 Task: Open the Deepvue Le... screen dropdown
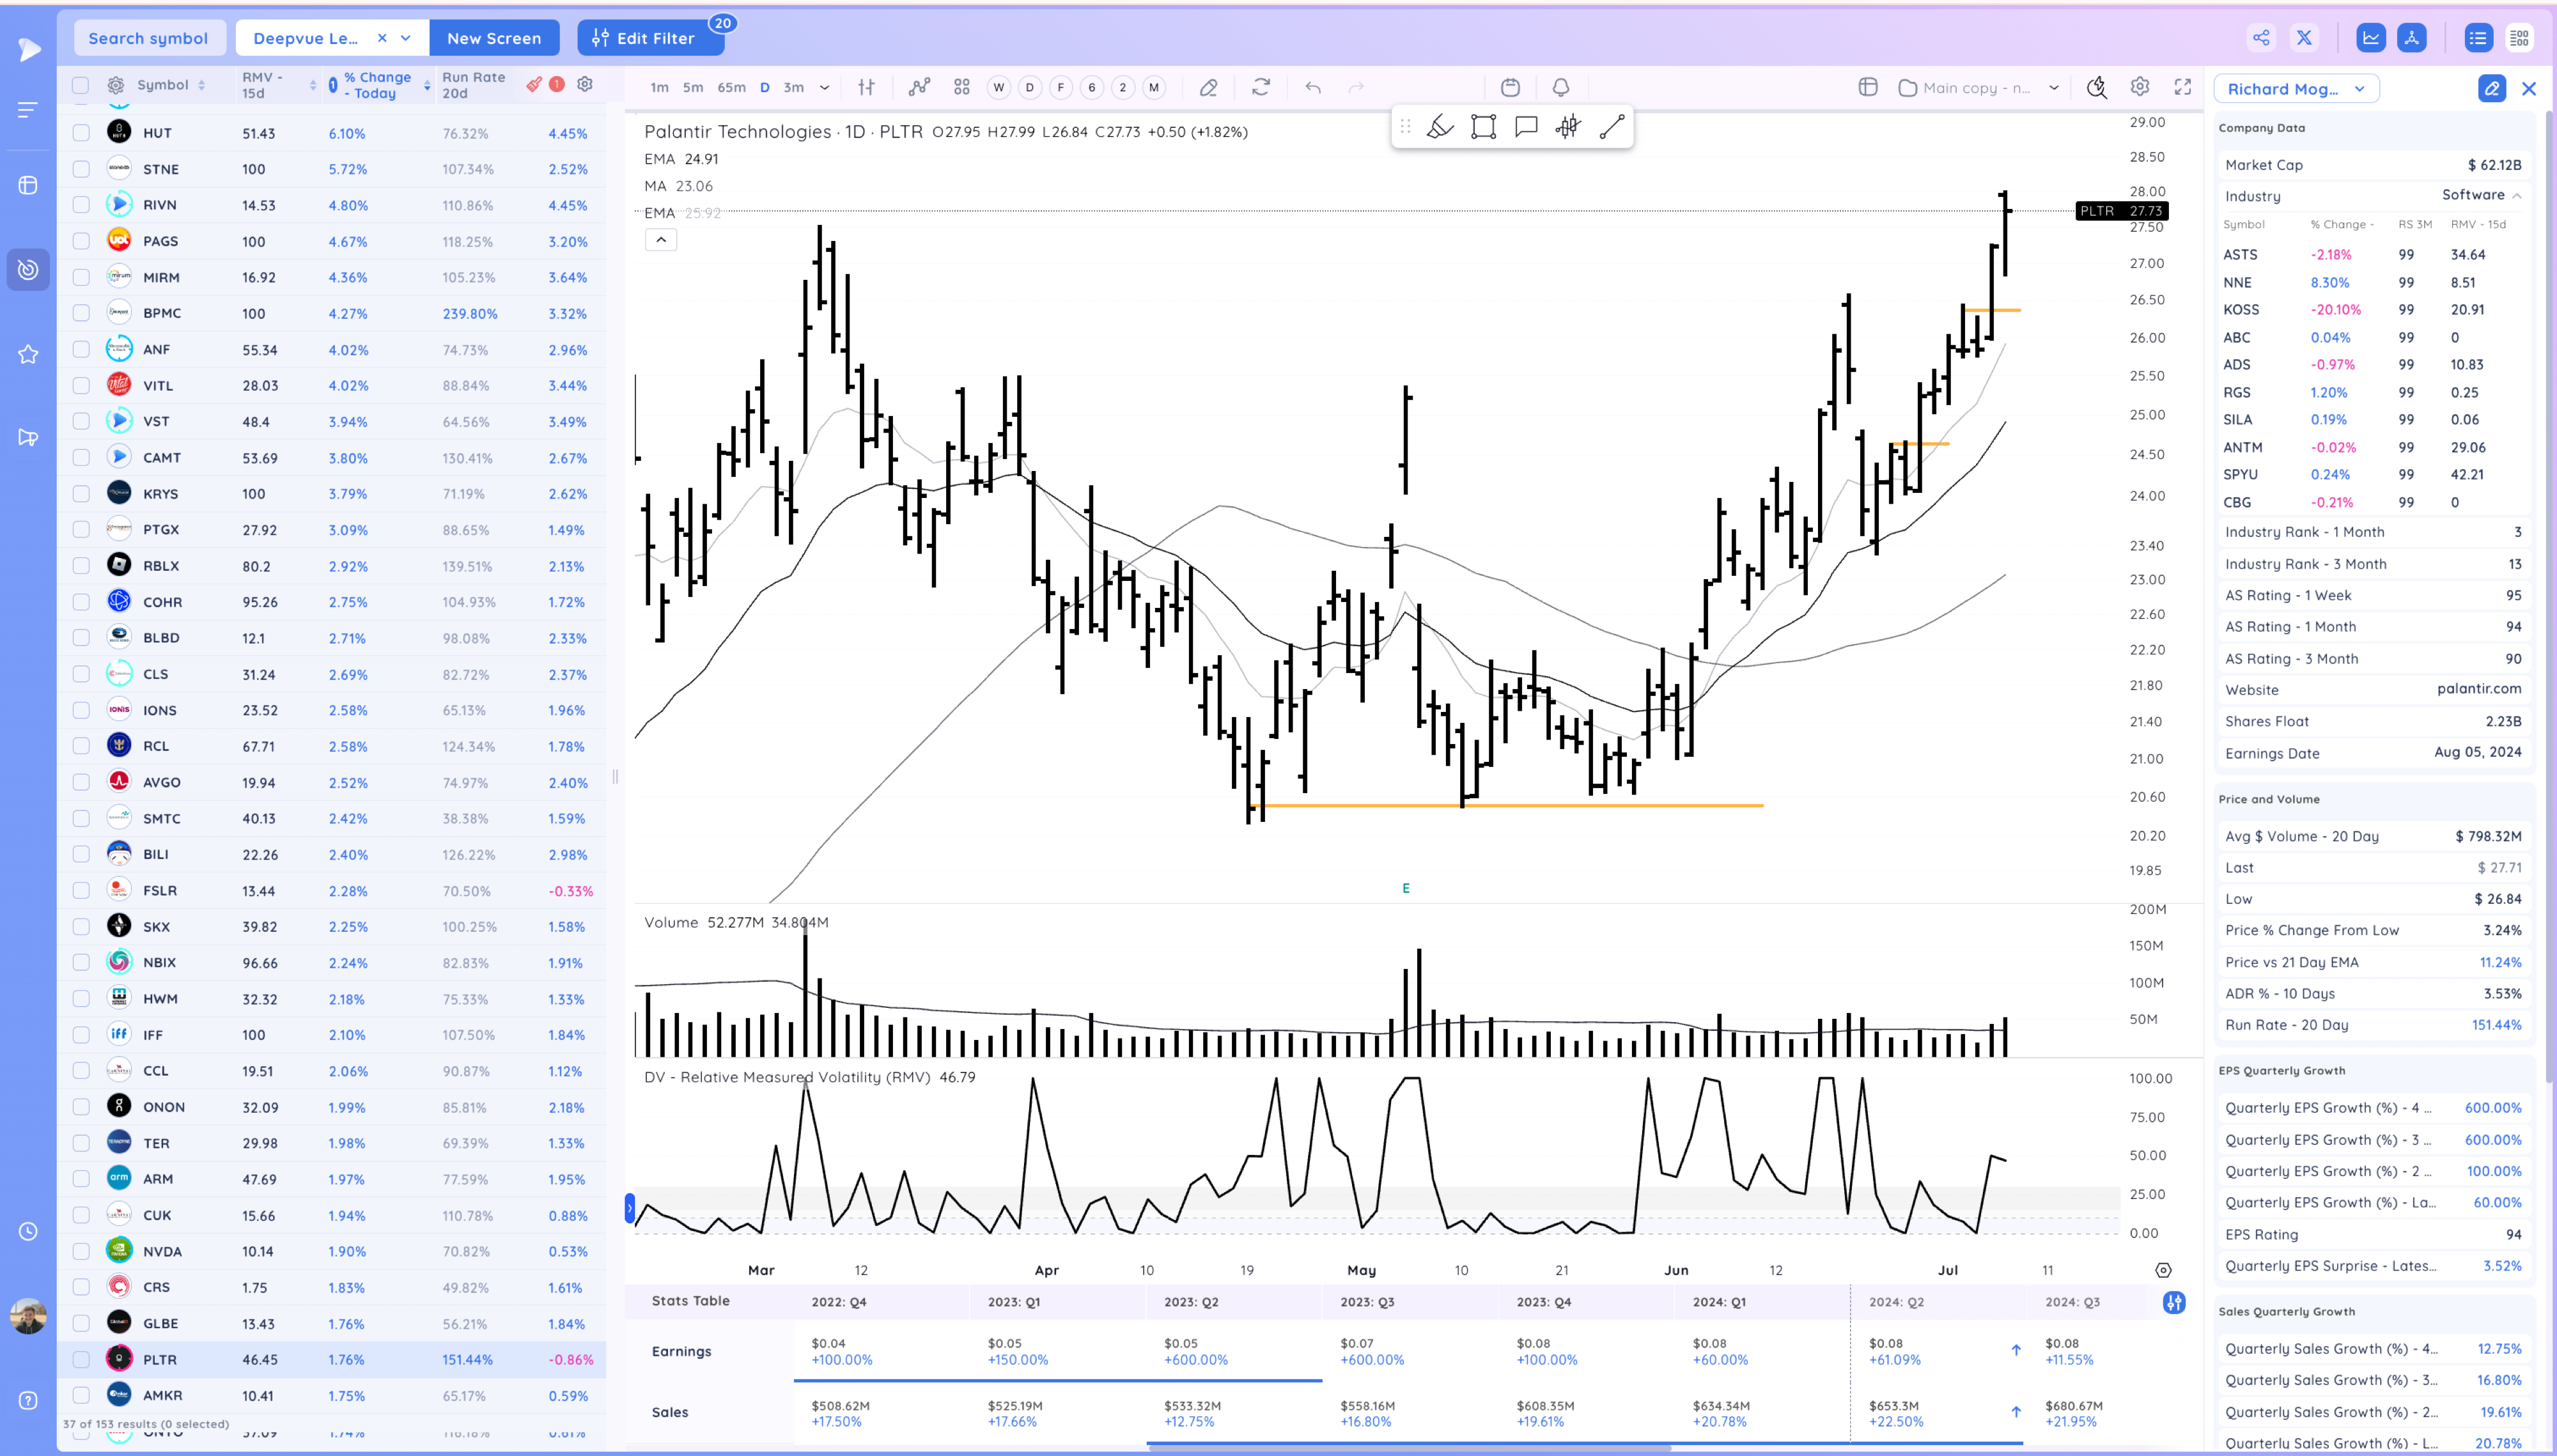(x=405, y=38)
